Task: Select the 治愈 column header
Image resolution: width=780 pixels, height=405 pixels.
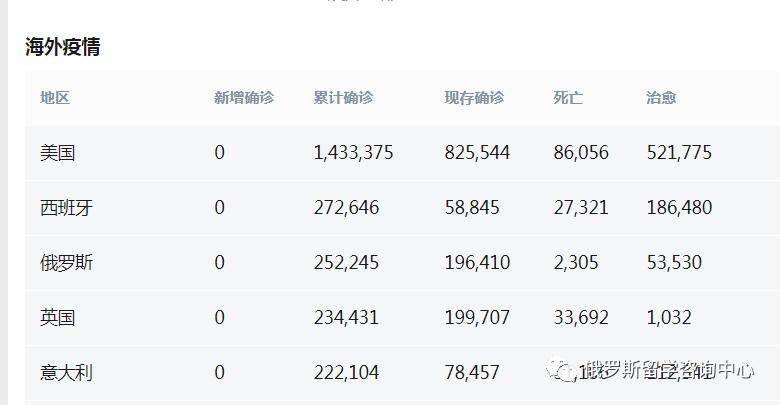Action: [x=661, y=98]
